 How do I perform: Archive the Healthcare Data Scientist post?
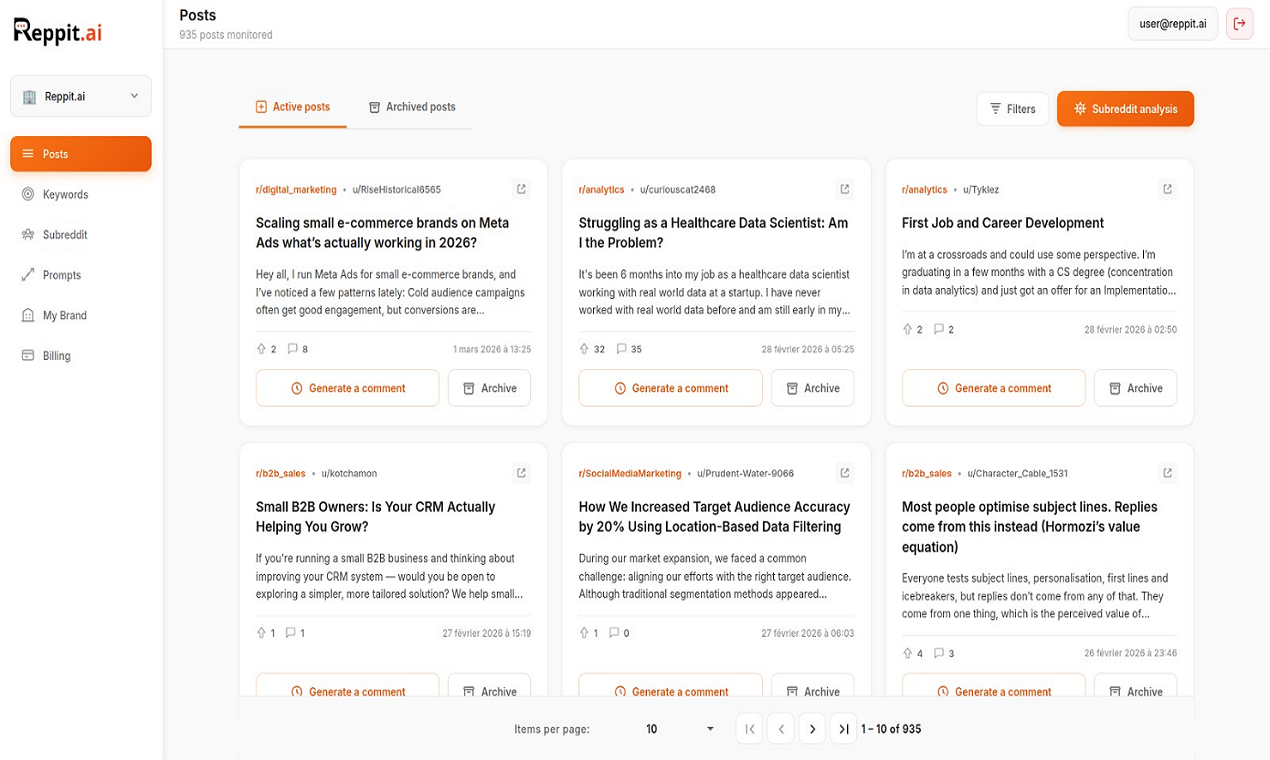(812, 388)
